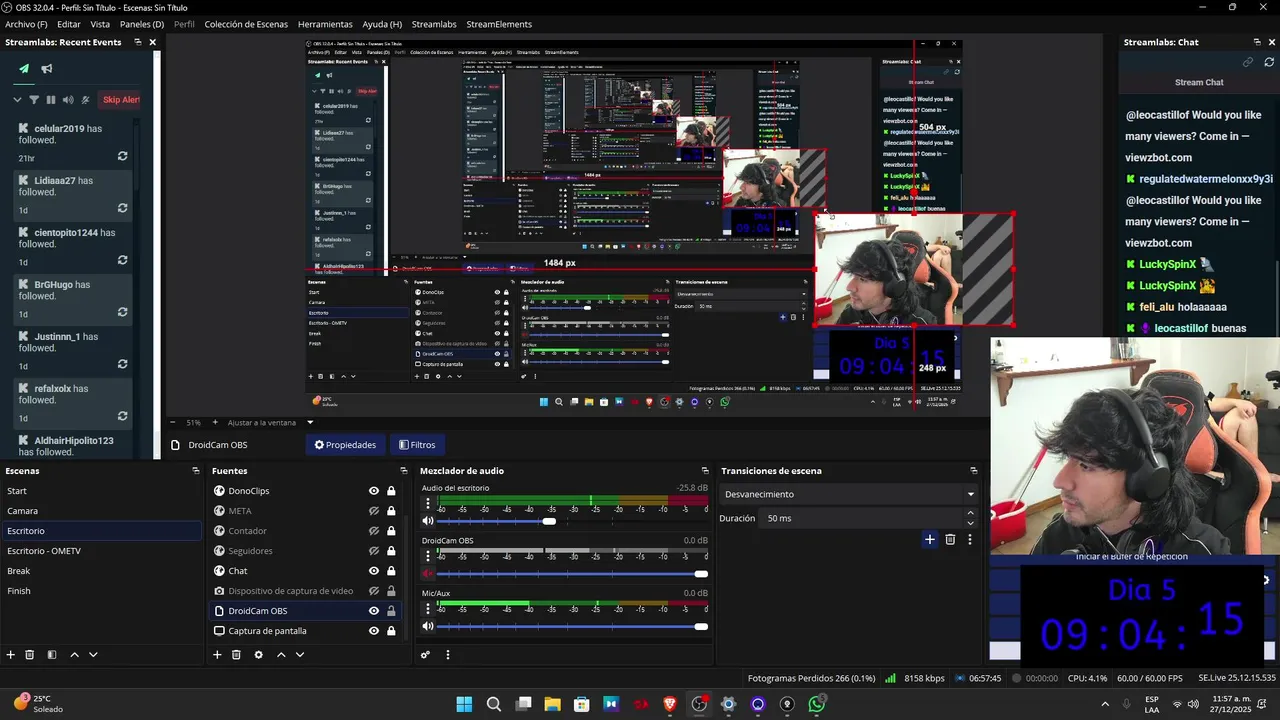The height and width of the screenshot is (720, 1280).
Task: Hide the DonoClips source
Action: [374, 491]
